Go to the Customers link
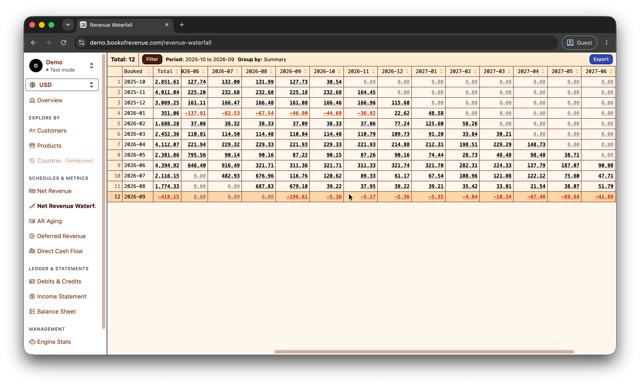Screen dimensions: 640x386 [51, 131]
